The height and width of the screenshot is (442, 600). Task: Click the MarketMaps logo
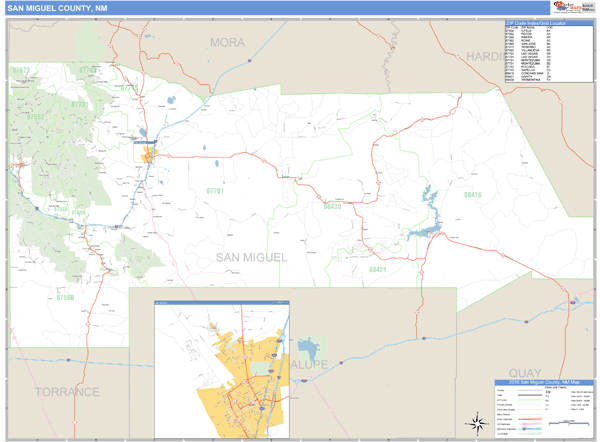point(569,8)
